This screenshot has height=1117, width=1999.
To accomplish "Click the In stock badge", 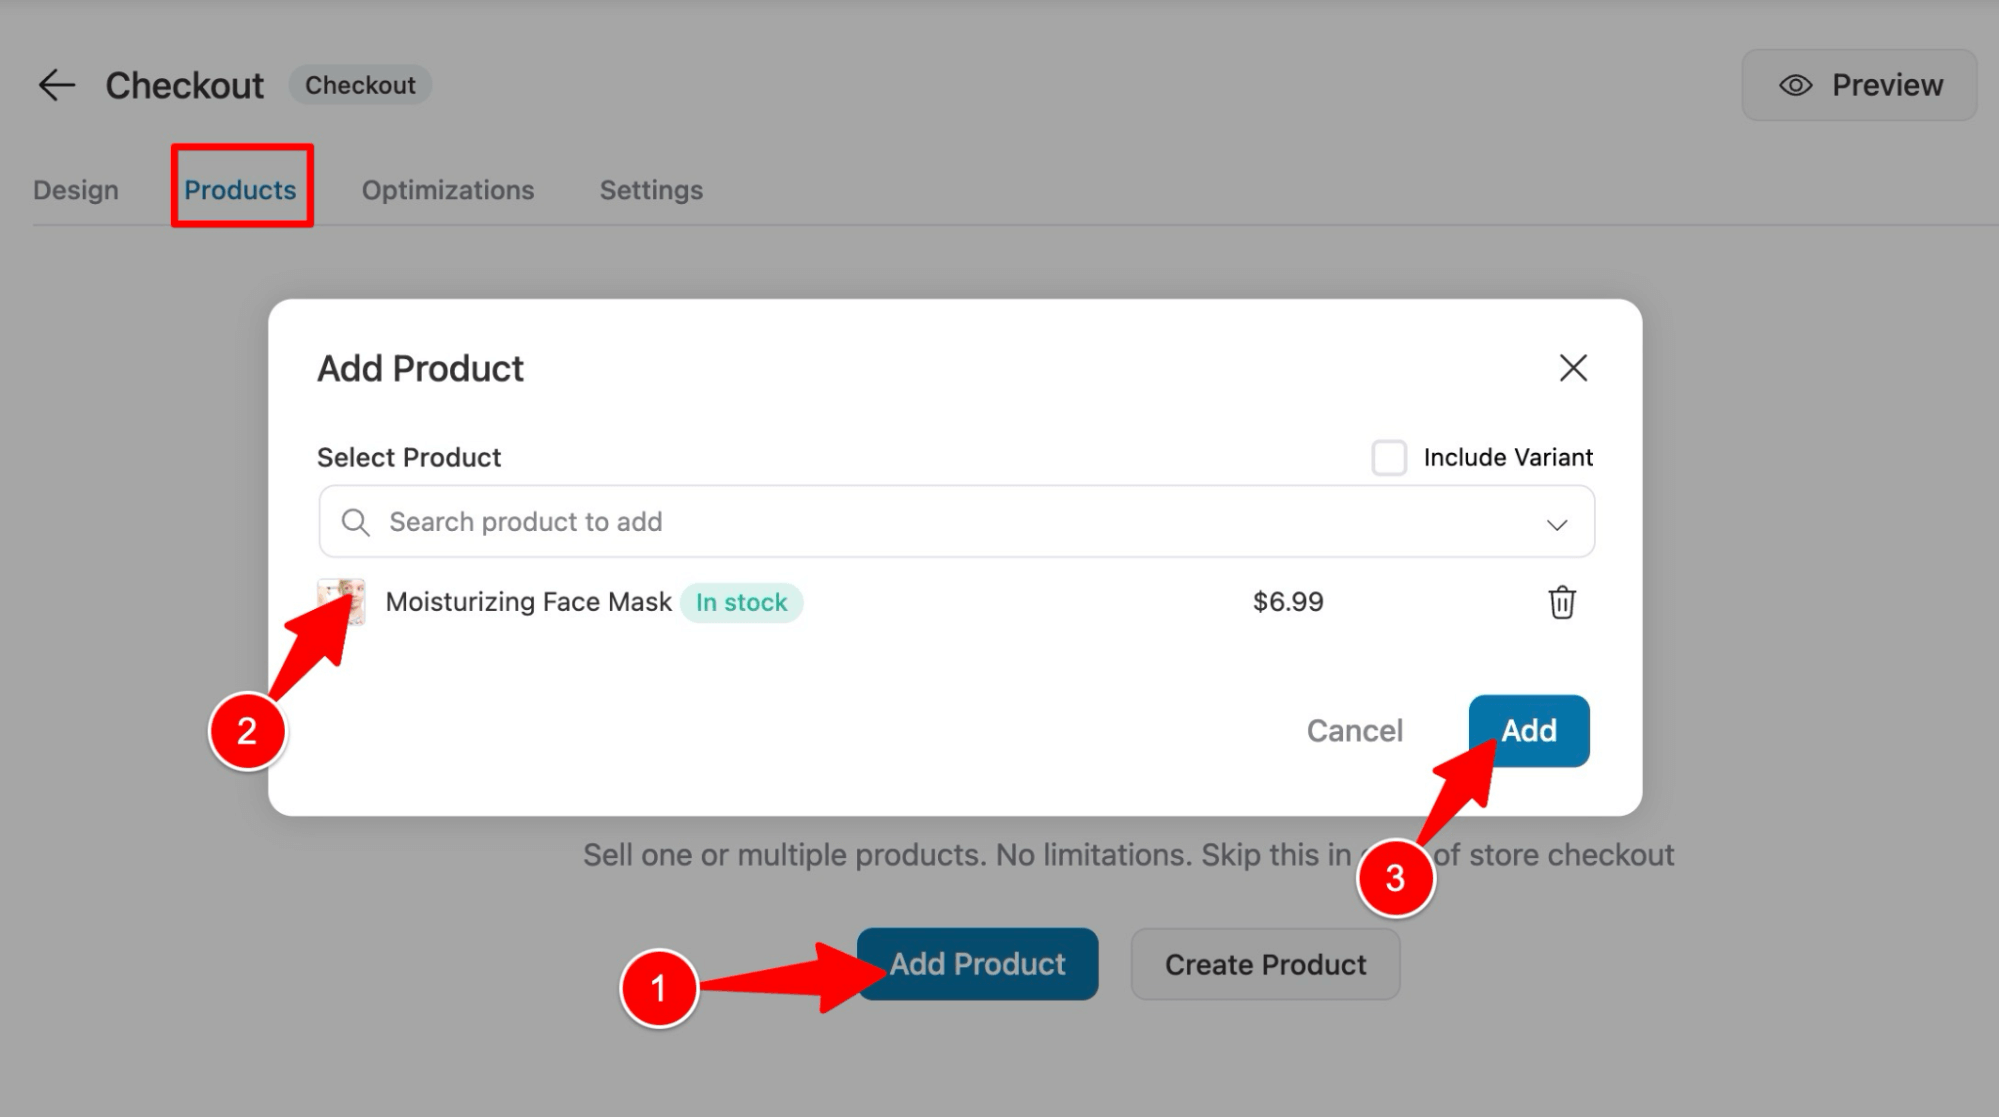I will [741, 602].
